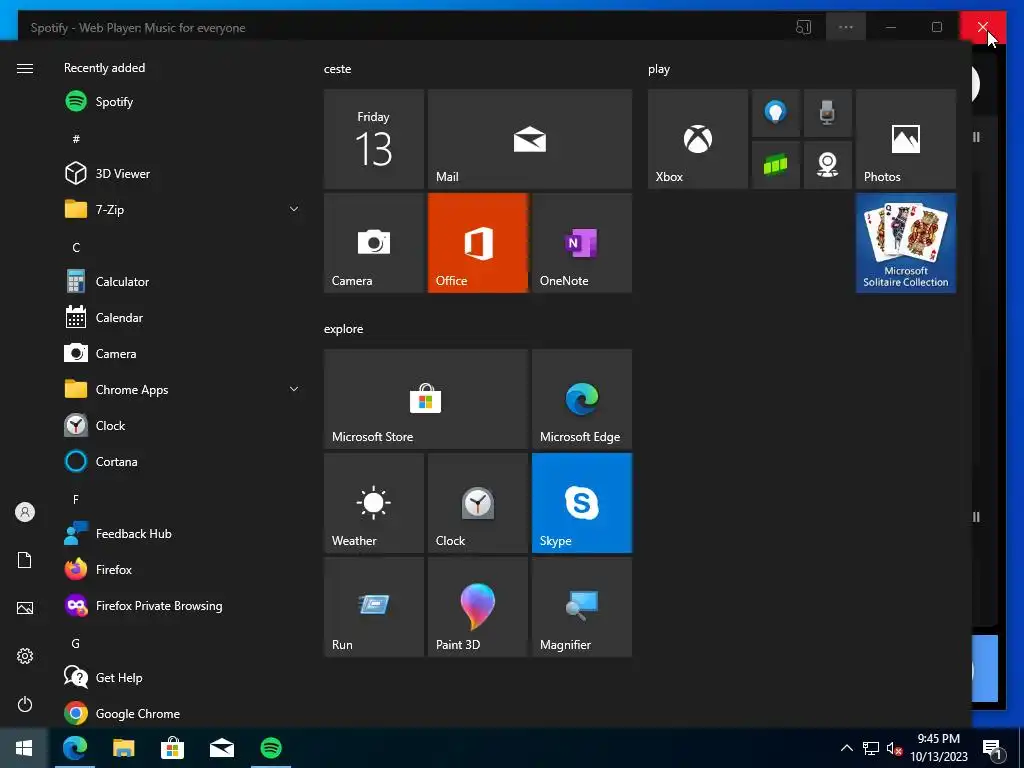Viewport: 1024px width, 768px height.
Task: Open the Xbox tile
Action: pos(697,139)
